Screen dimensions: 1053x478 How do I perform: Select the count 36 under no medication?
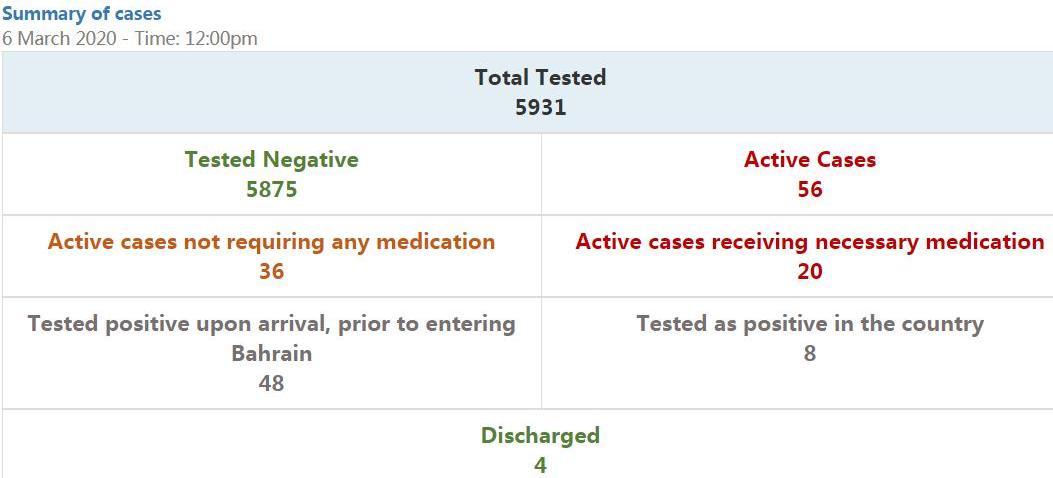pyautogui.click(x=271, y=271)
